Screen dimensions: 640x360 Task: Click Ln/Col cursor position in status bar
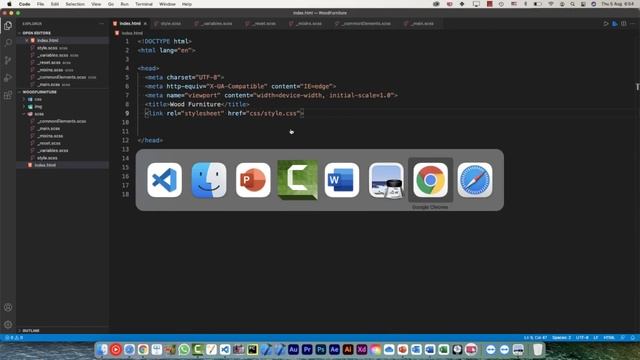click(x=535, y=338)
